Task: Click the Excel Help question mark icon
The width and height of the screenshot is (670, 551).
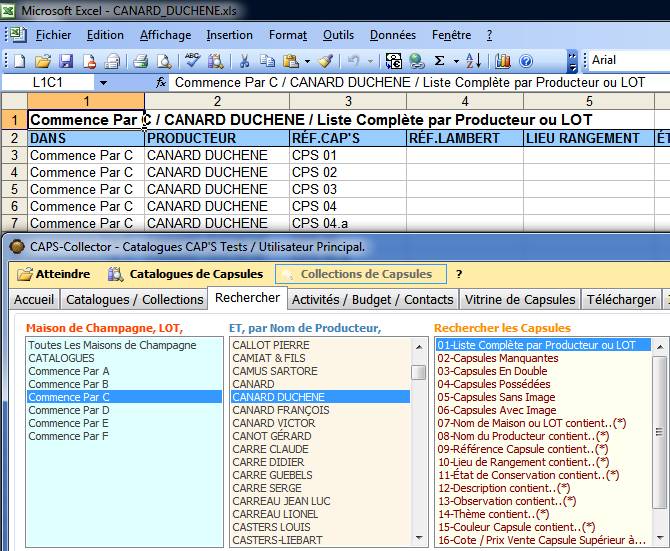Action: click(526, 62)
